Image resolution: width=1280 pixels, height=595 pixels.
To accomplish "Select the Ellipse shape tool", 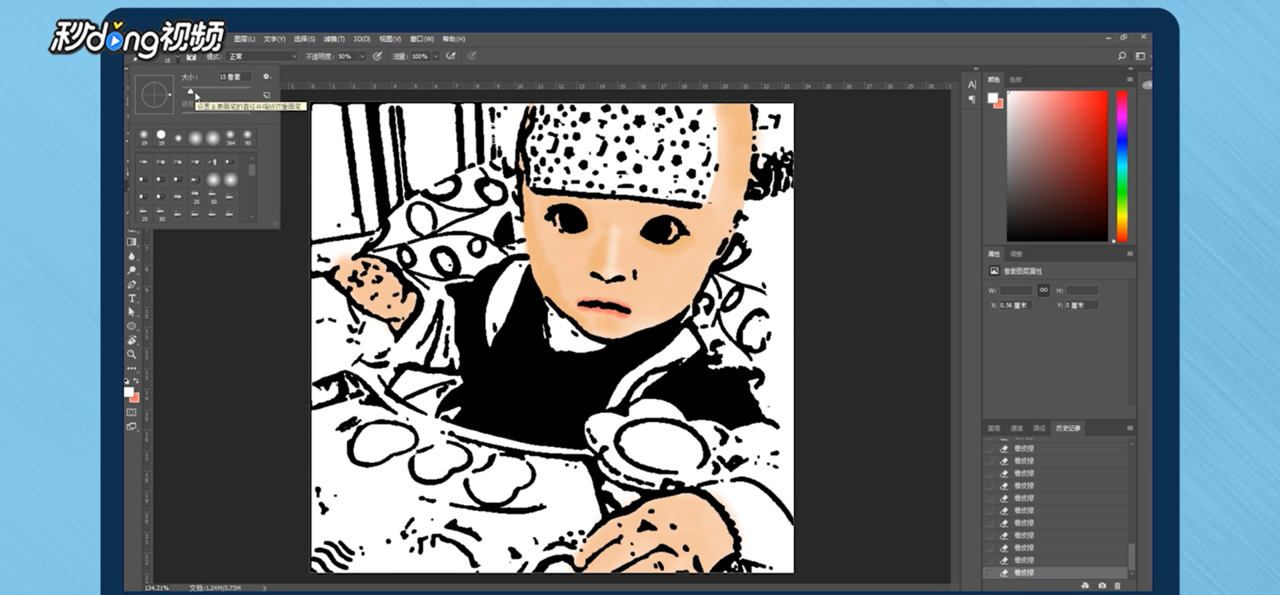I will (x=131, y=326).
